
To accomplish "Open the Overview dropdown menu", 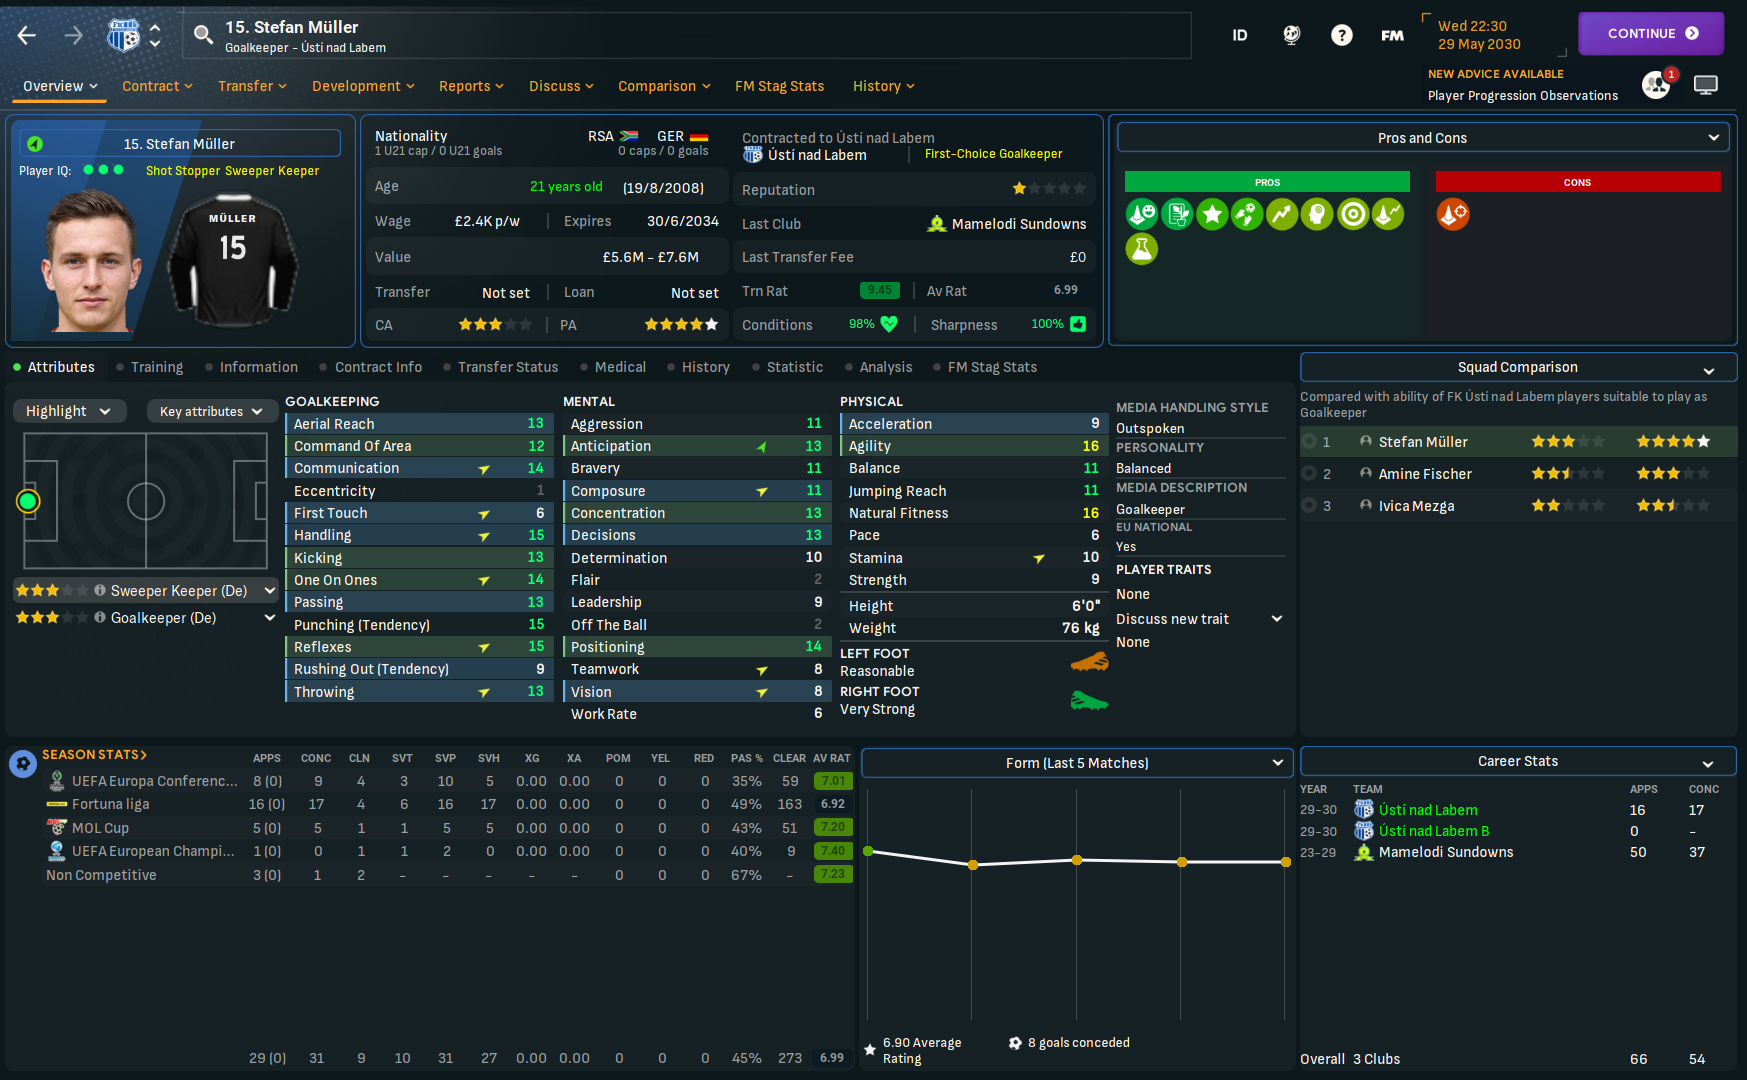I will (60, 86).
